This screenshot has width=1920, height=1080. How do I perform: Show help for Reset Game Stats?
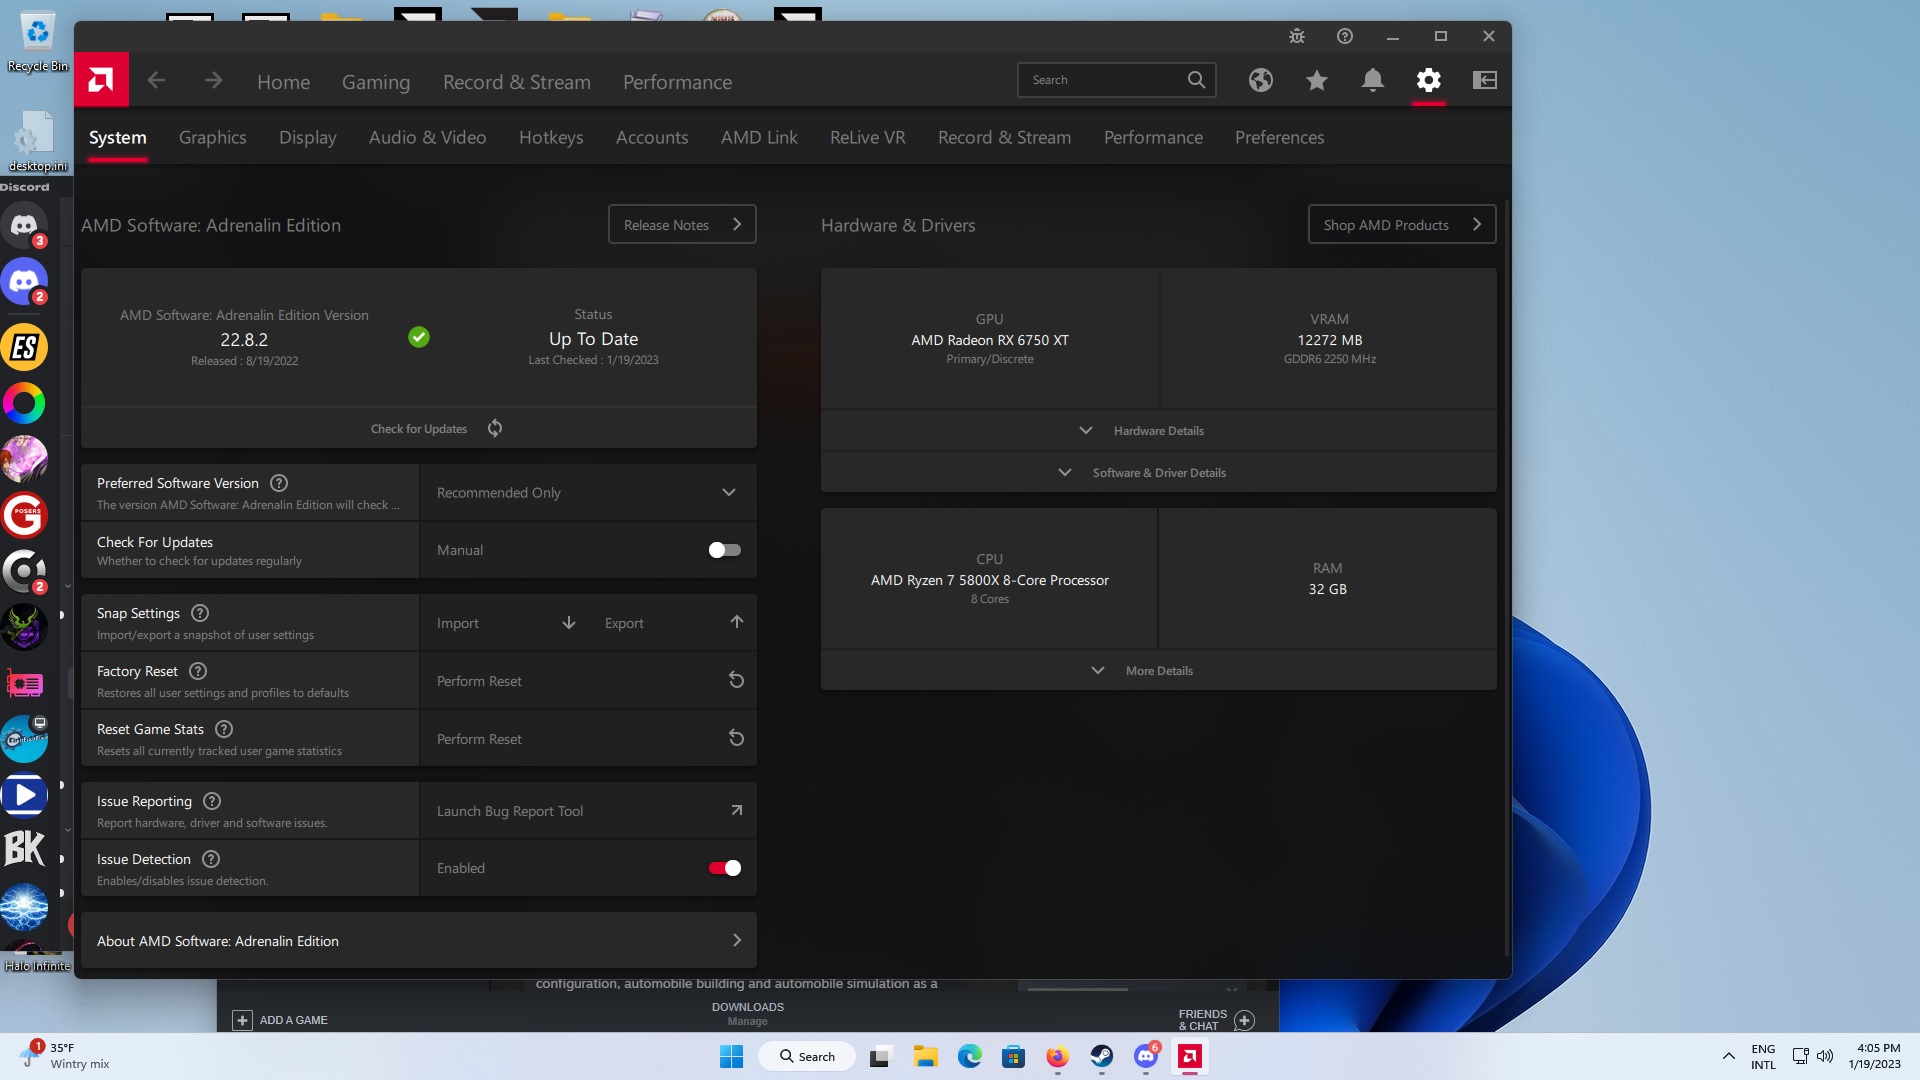[x=224, y=729]
